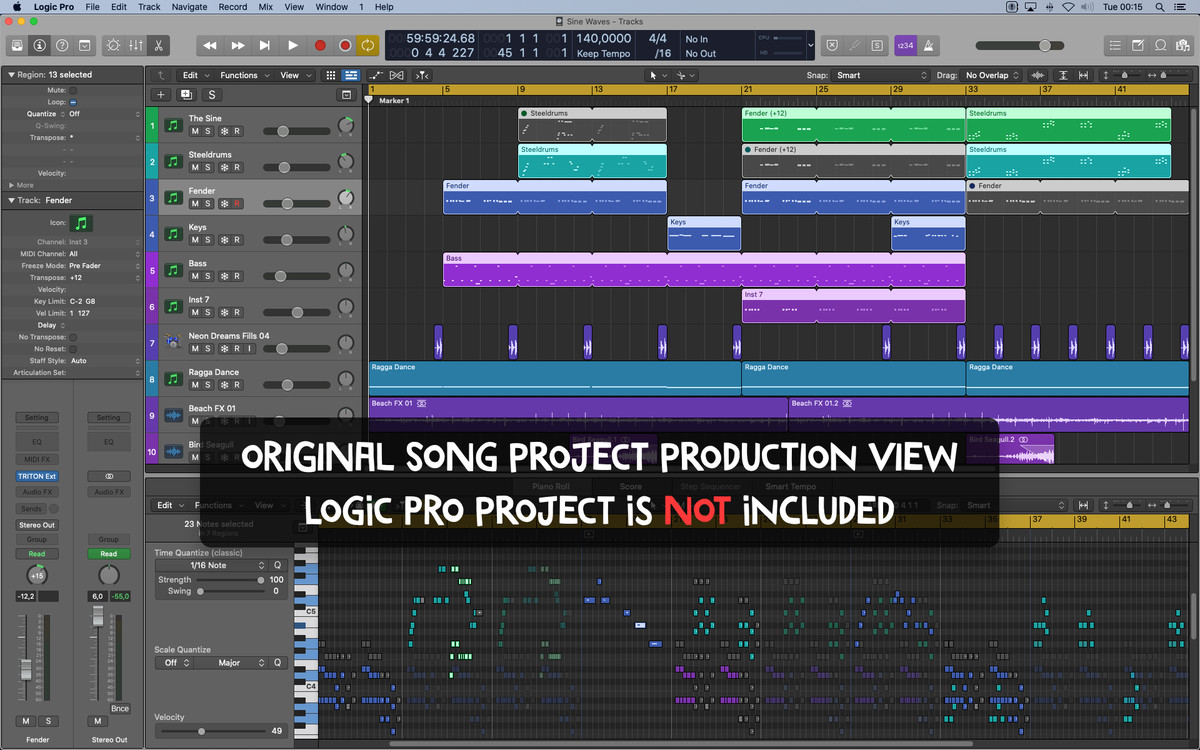Click the TRITON Ext instrument slot
Viewport: 1200px width, 750px height.
pos(37,476)
